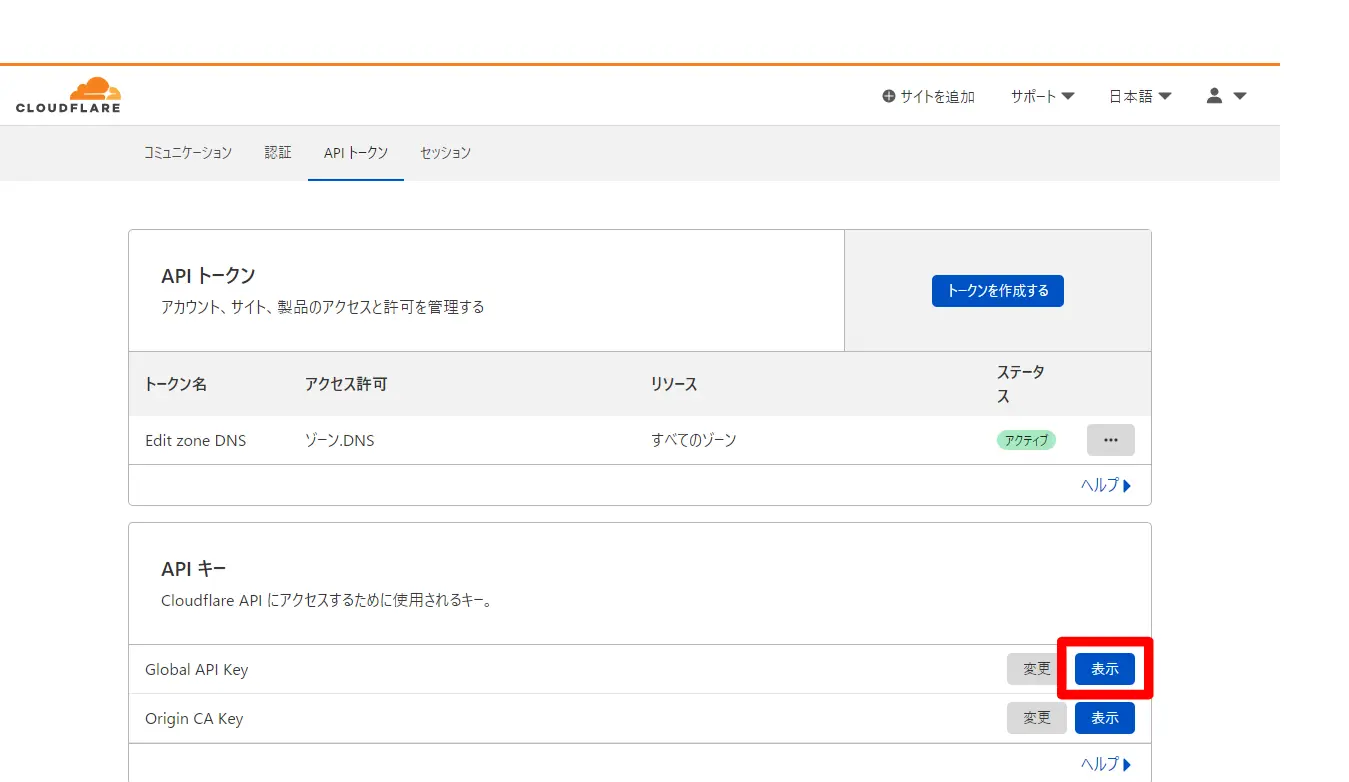Open the three-dots menu for Edit zone DNS
The height and width of the screenshot is (782, 1349).
[1110, 440]
